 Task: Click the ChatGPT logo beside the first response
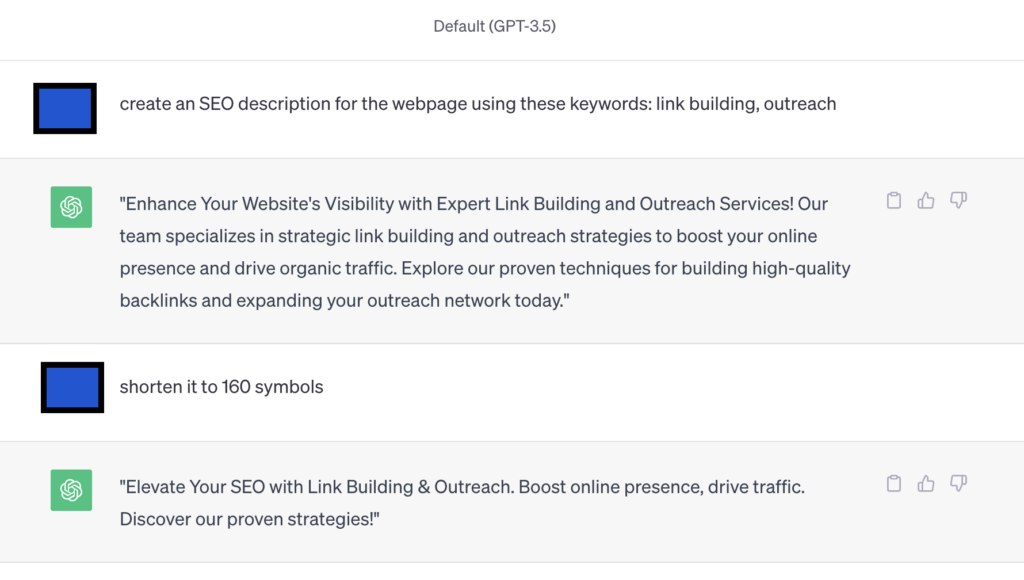[x=71, y=207]
